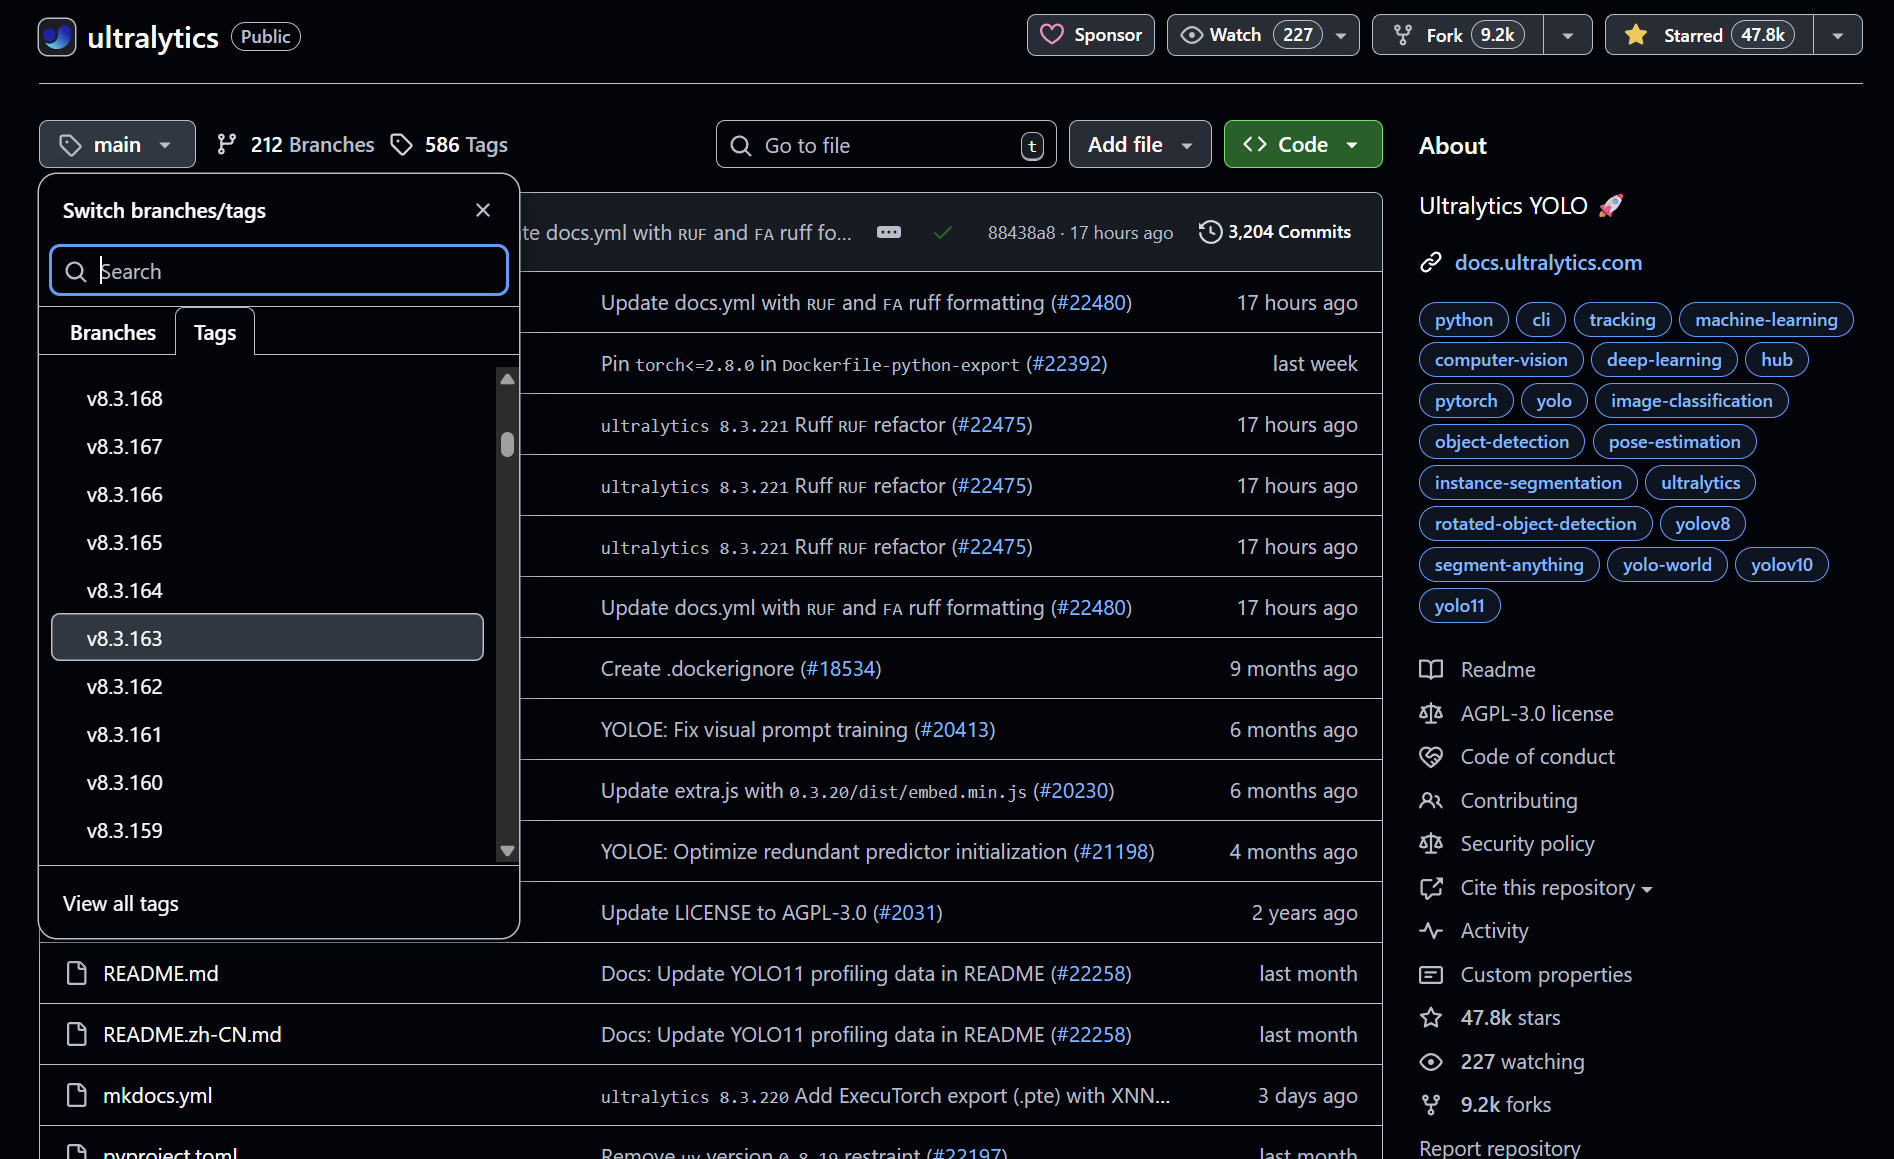This screenshot has height=1159, width=1894.
Task: Click the tag list scrollbar down arrow
Action: point(508,851)
